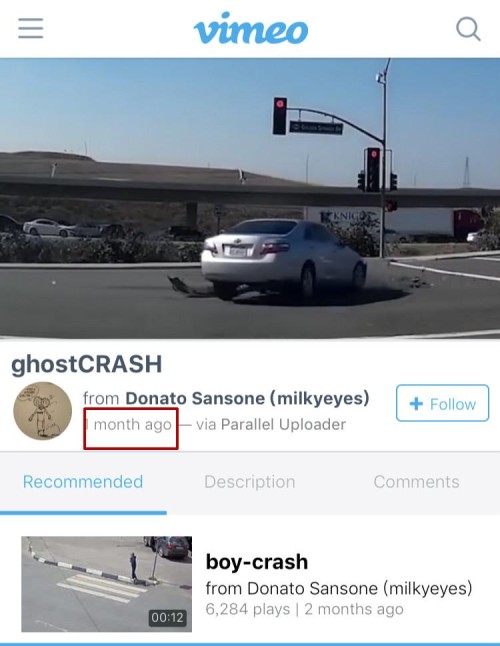Click the boy-crash author name text
The height and width of the screenshot is (646, 500).
coord(339,588)
